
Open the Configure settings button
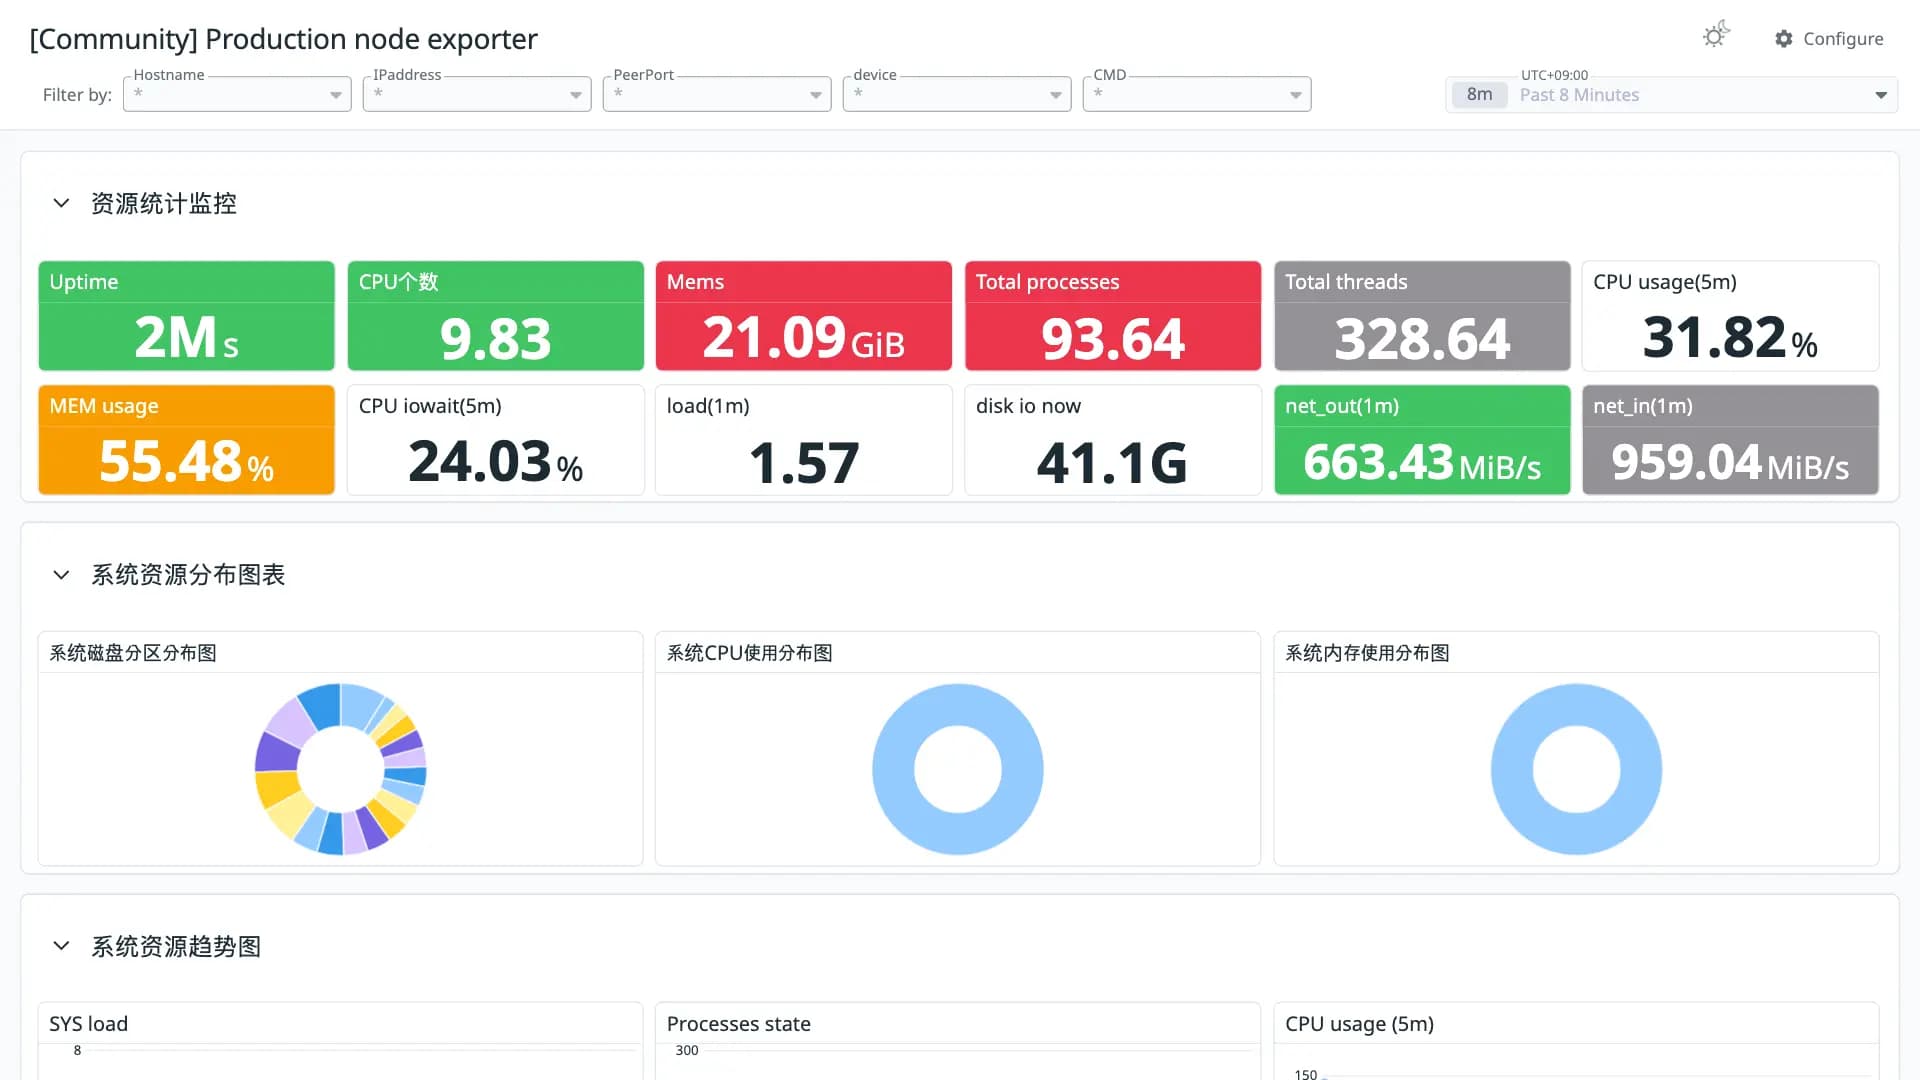[x=1829, y=39]
